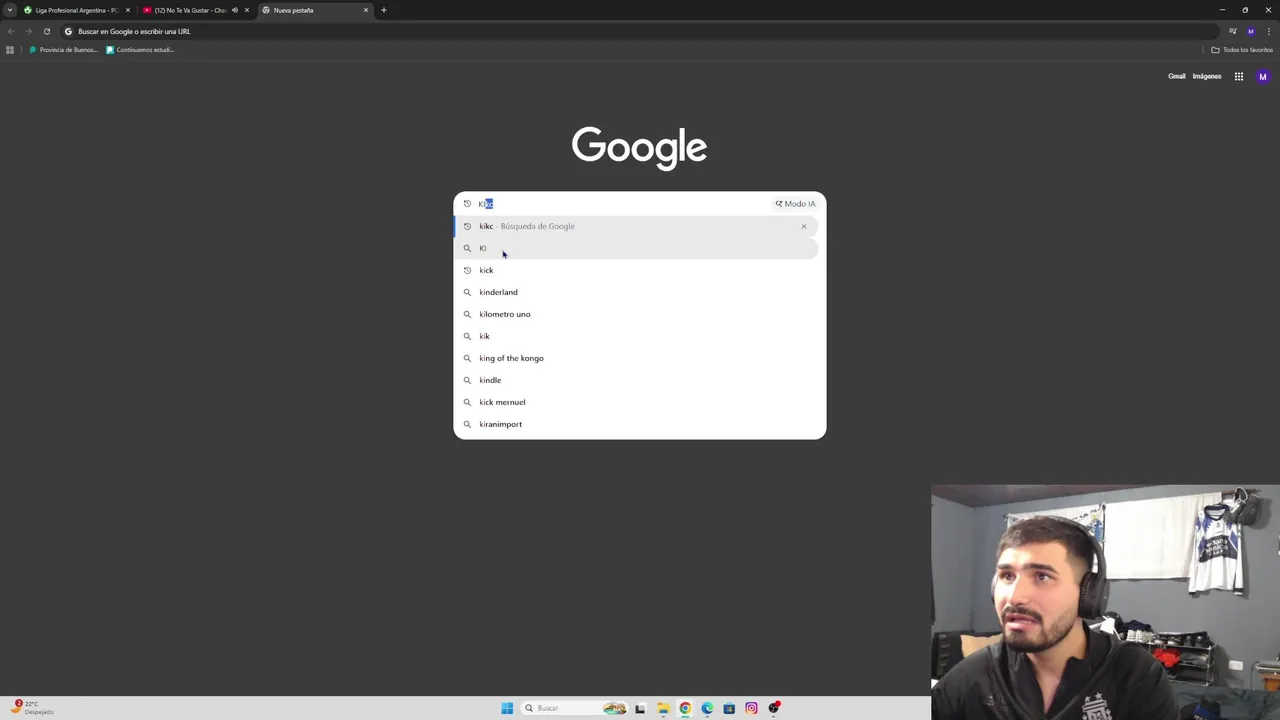Viewport: 1280px width, 720px height.
Task: Click the address bar URL field
Action: [640, 31]
